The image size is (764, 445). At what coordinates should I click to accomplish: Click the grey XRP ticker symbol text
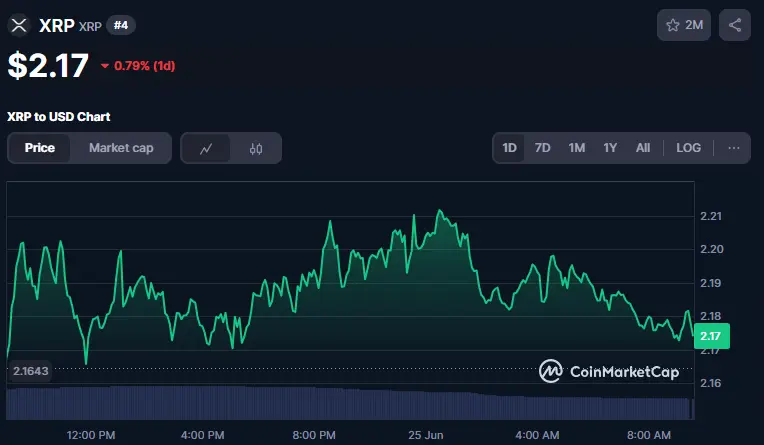coord(90,26)
